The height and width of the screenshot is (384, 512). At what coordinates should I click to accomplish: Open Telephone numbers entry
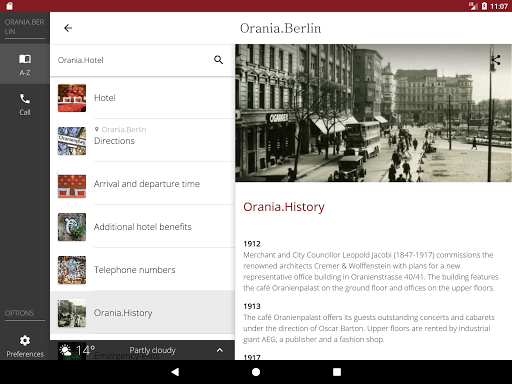pos(143,270)
